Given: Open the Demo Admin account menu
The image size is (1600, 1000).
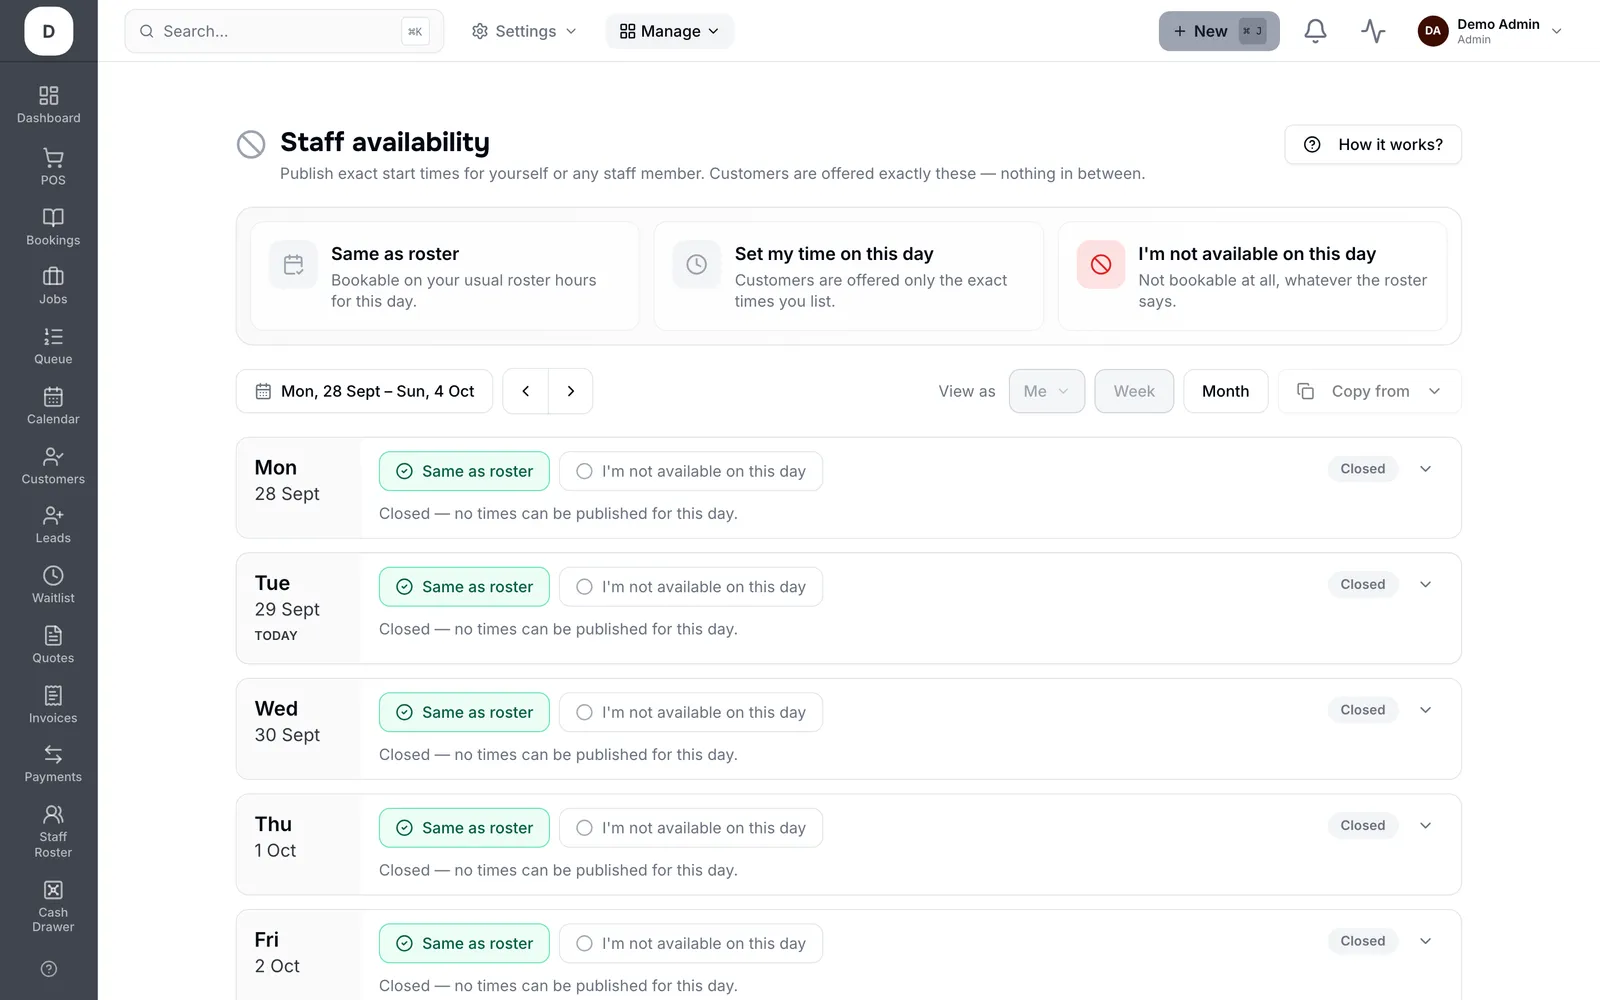Looking at the screenshot, I should click(1490, 31).
